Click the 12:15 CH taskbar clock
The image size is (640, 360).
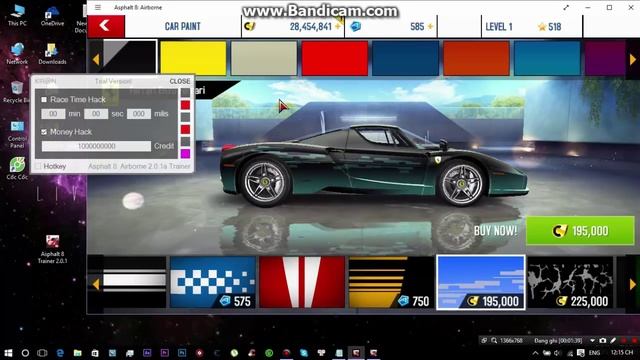point(622,352)
